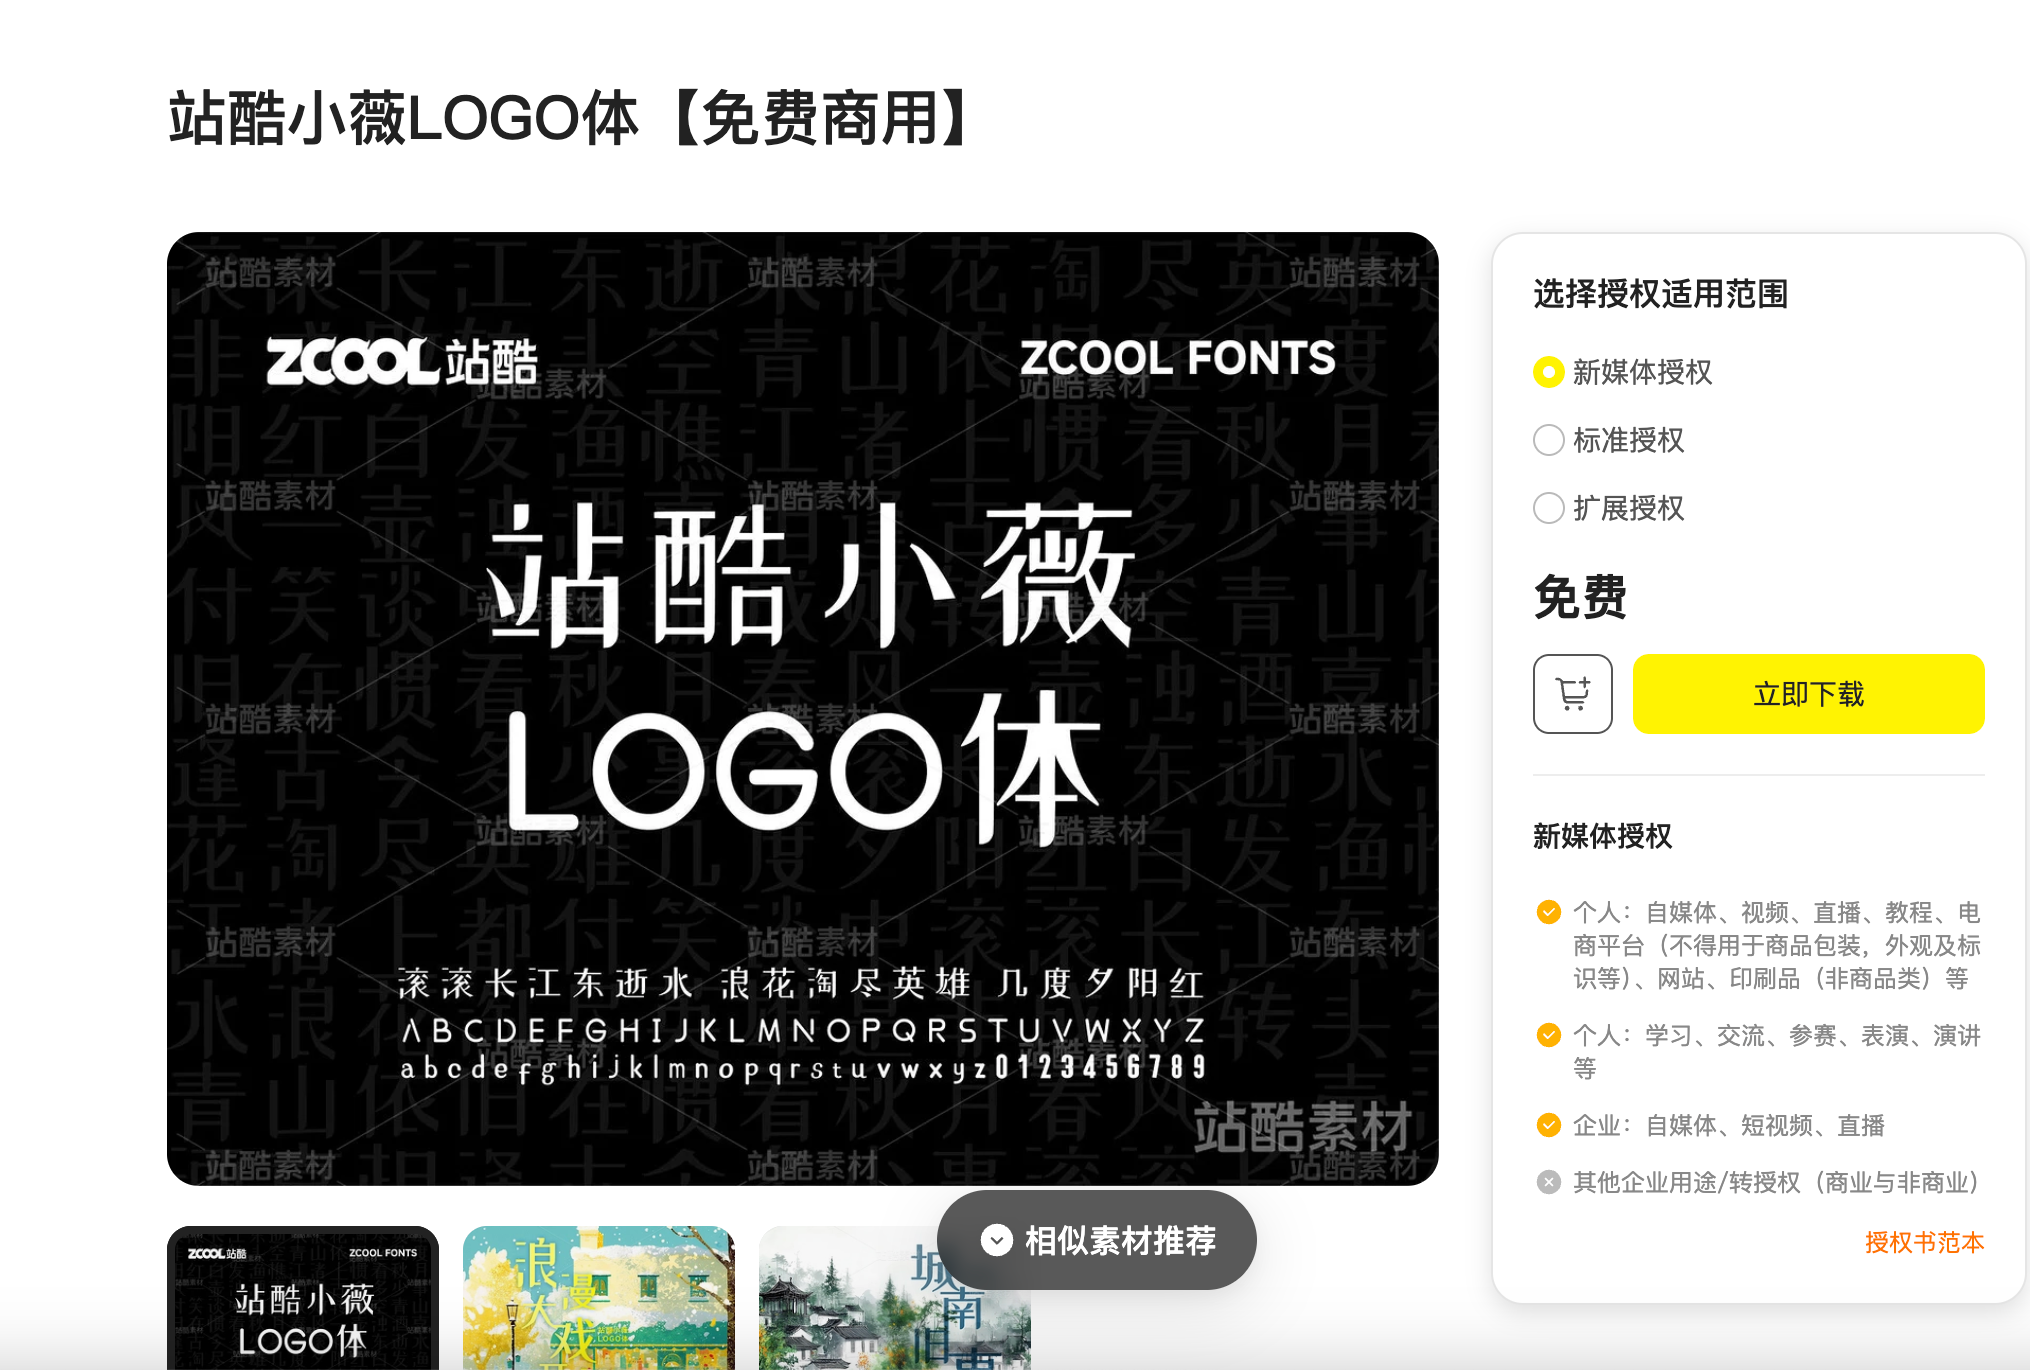
Task: Click the checkmark icon beside 个人：学习、交流
Action: [x=1548, y=1035]
